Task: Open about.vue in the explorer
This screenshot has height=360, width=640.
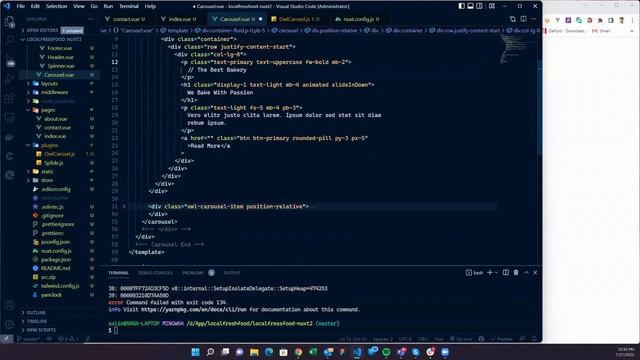Action: point(56,119)
